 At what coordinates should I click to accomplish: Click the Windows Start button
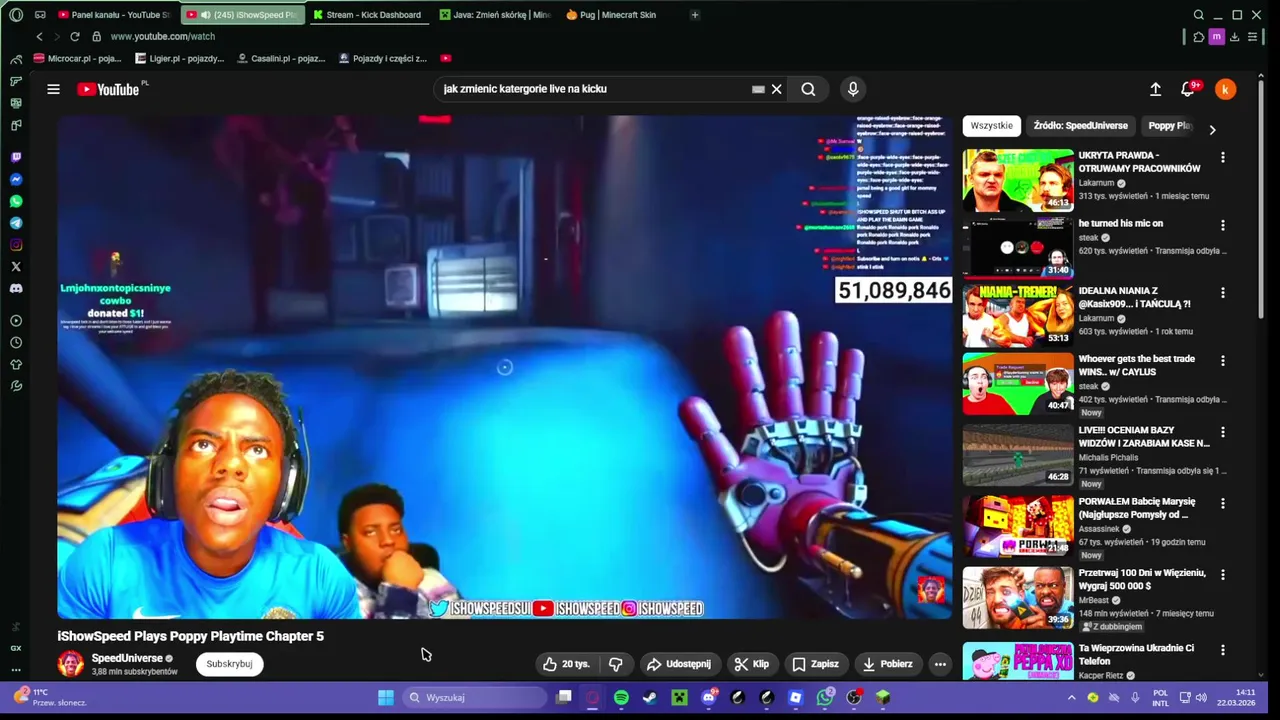[x=386, y=697]
